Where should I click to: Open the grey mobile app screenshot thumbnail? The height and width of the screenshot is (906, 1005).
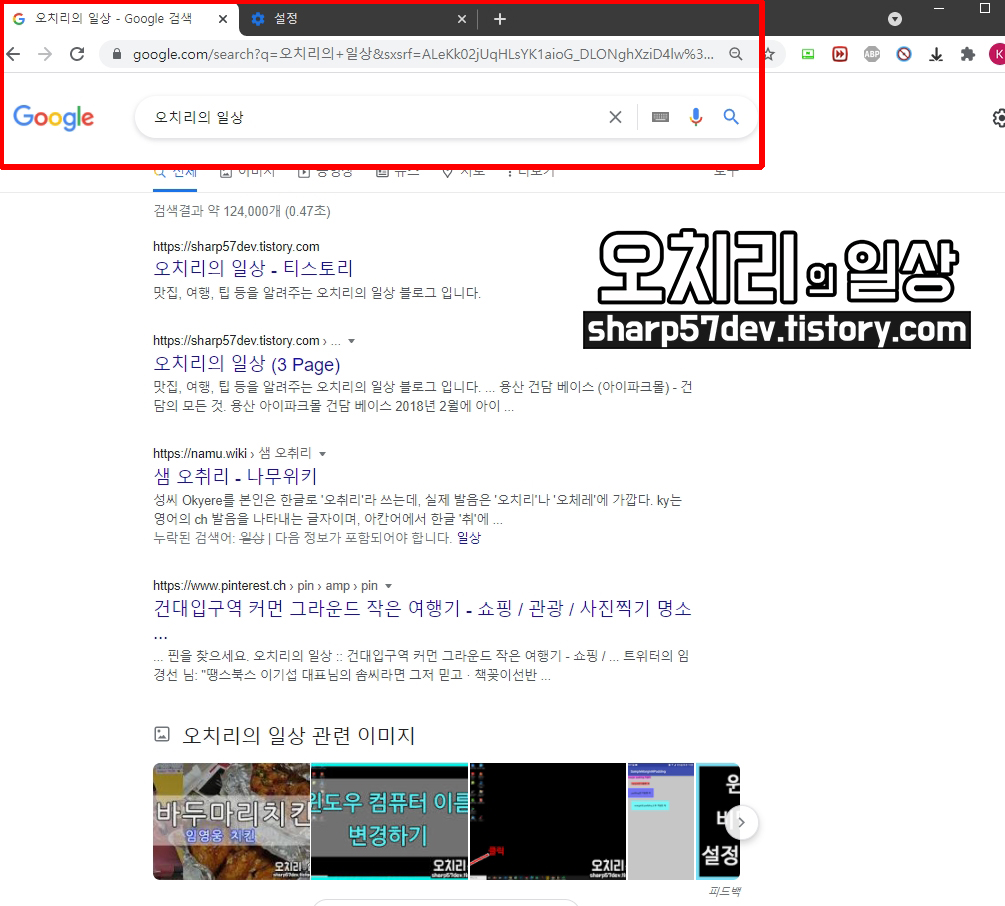click(661, 821)
